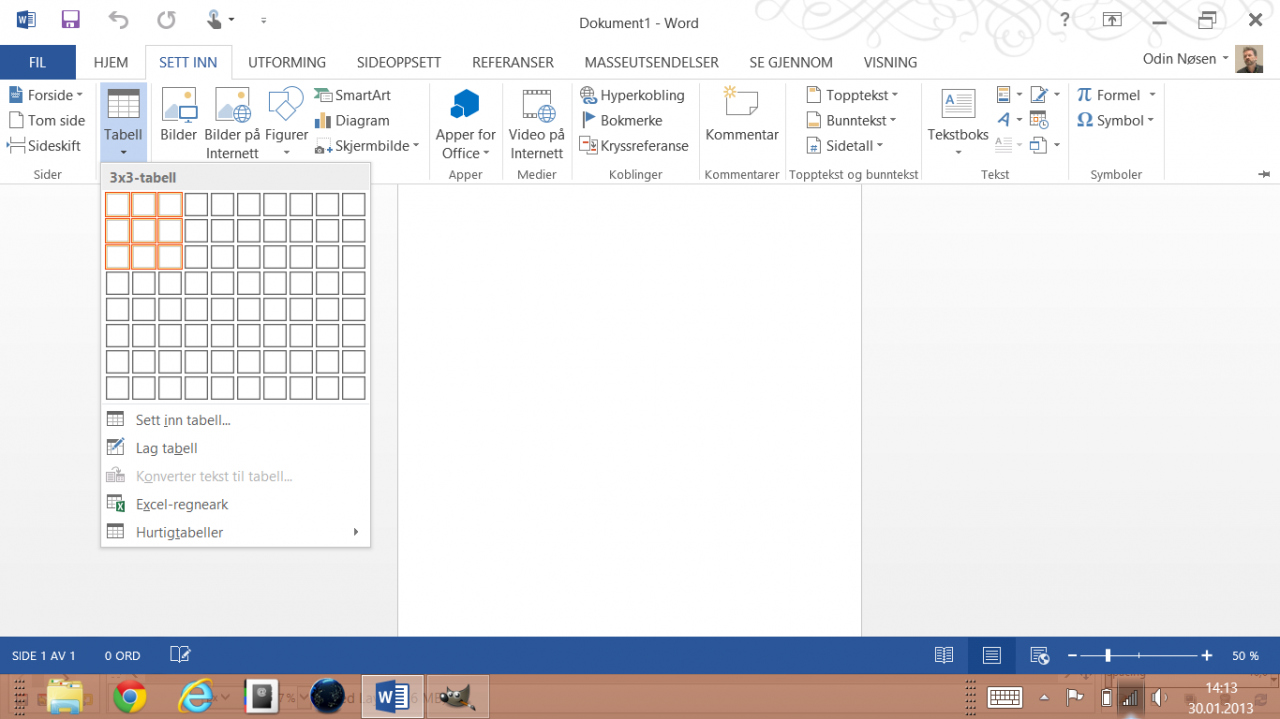Switch to Web Layout view icon

coord(1040,656)
